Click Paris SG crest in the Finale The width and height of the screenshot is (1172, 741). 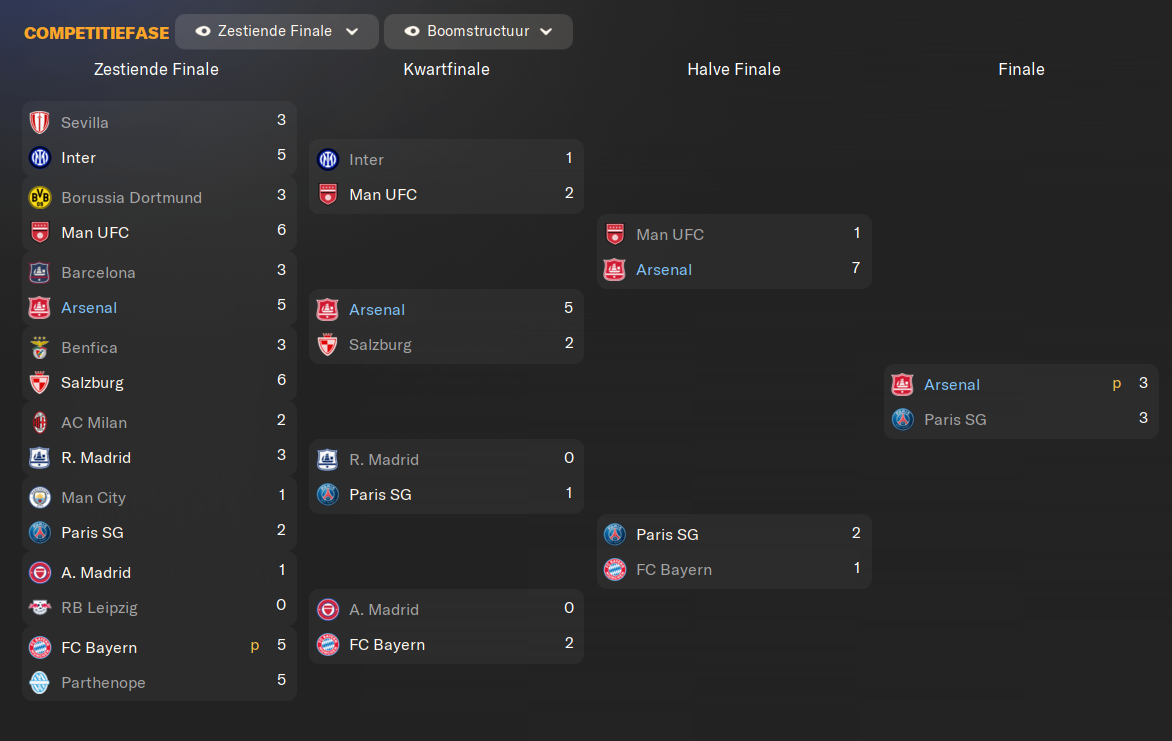[903, 419]
